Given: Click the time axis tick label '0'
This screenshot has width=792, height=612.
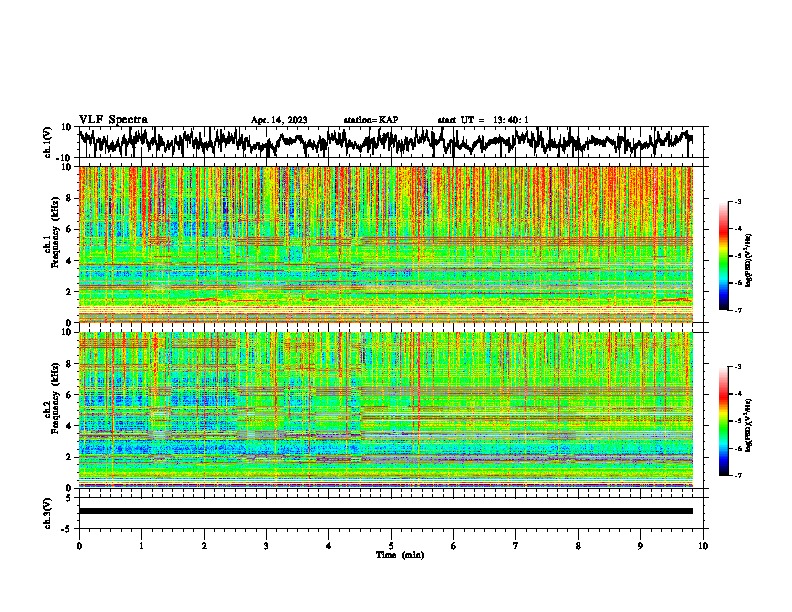Looking at the screenshot, I should 79,546.
